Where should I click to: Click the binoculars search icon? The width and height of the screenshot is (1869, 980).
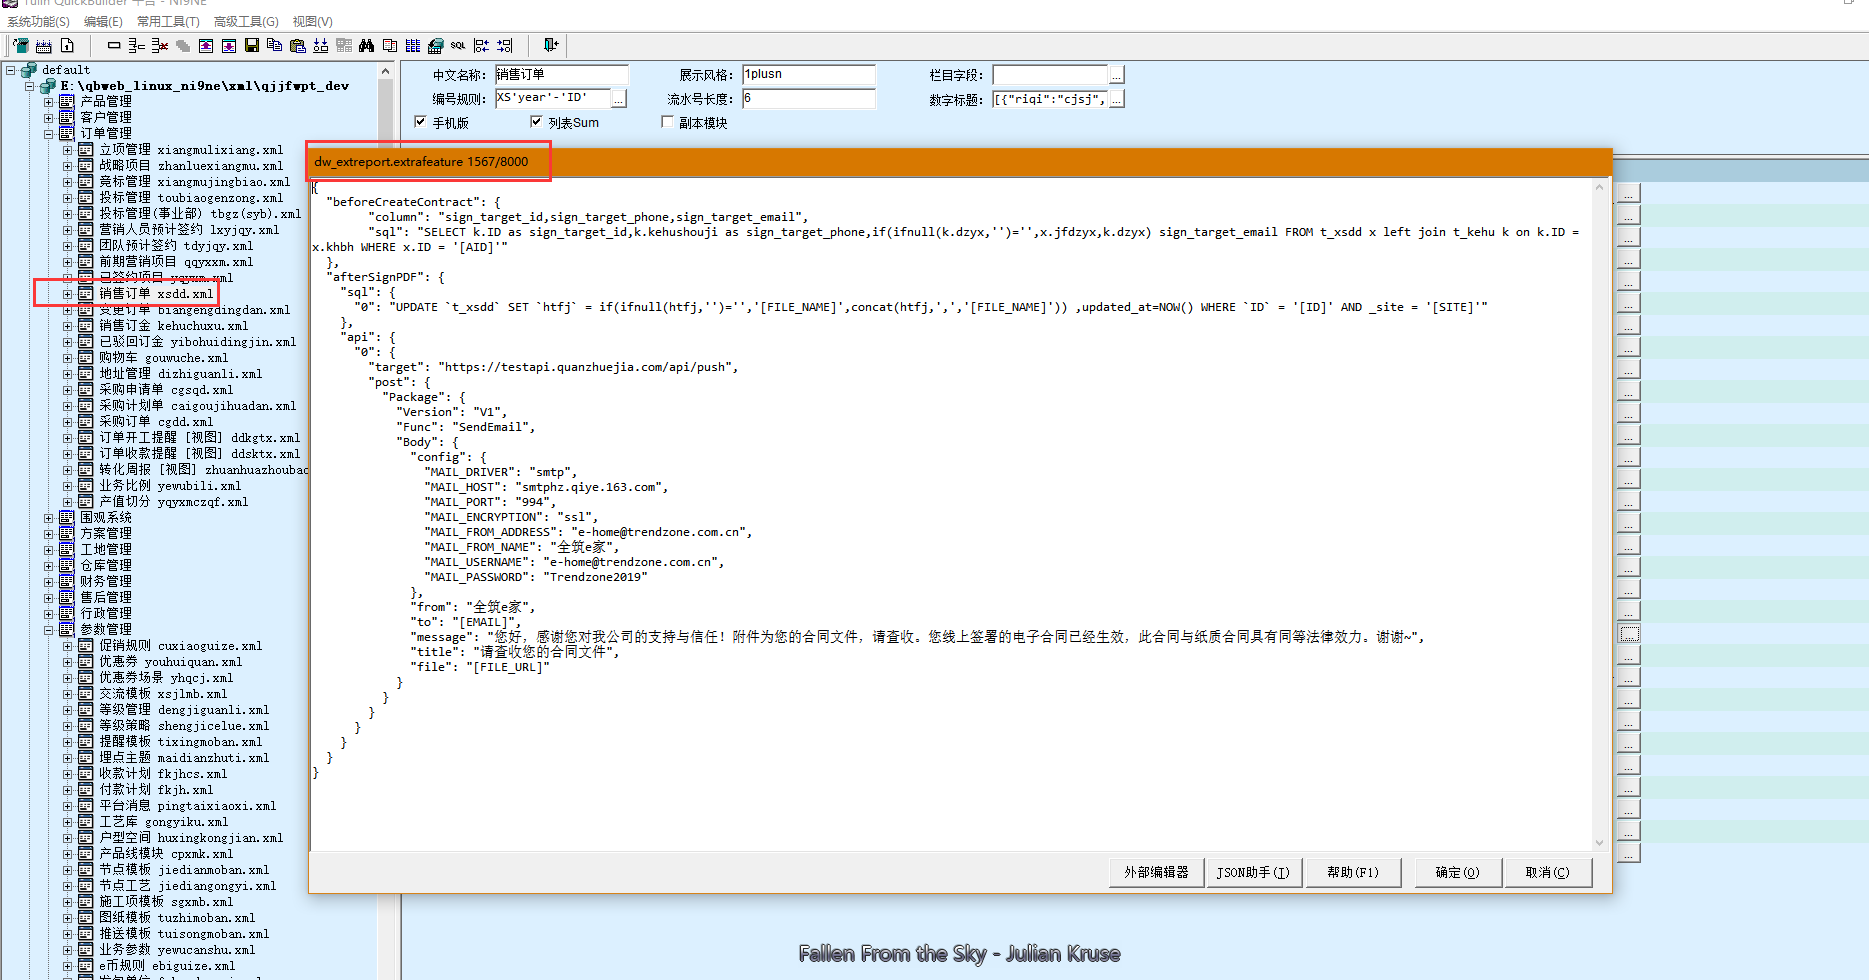[x=366, y=46]
